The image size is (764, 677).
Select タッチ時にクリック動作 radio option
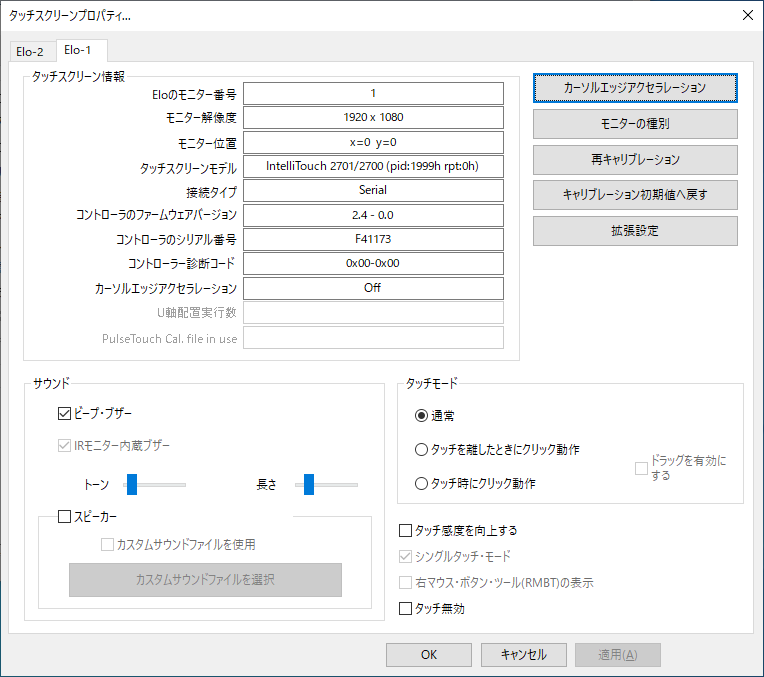coord(421,484)
